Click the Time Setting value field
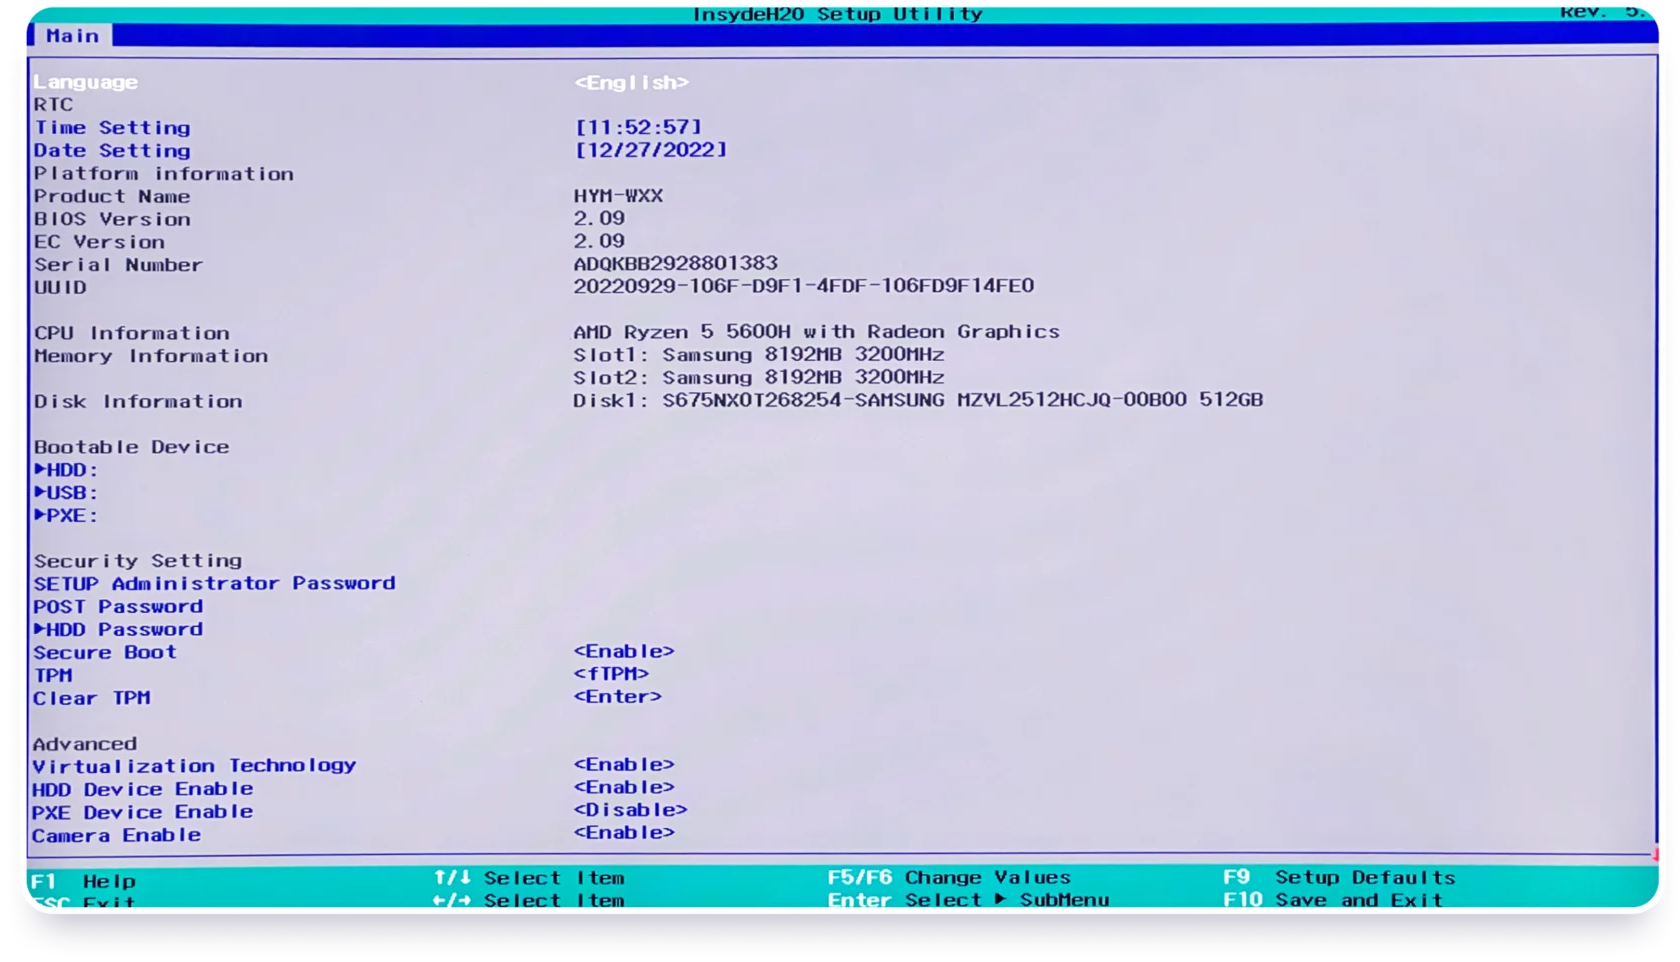 point(638,127)
